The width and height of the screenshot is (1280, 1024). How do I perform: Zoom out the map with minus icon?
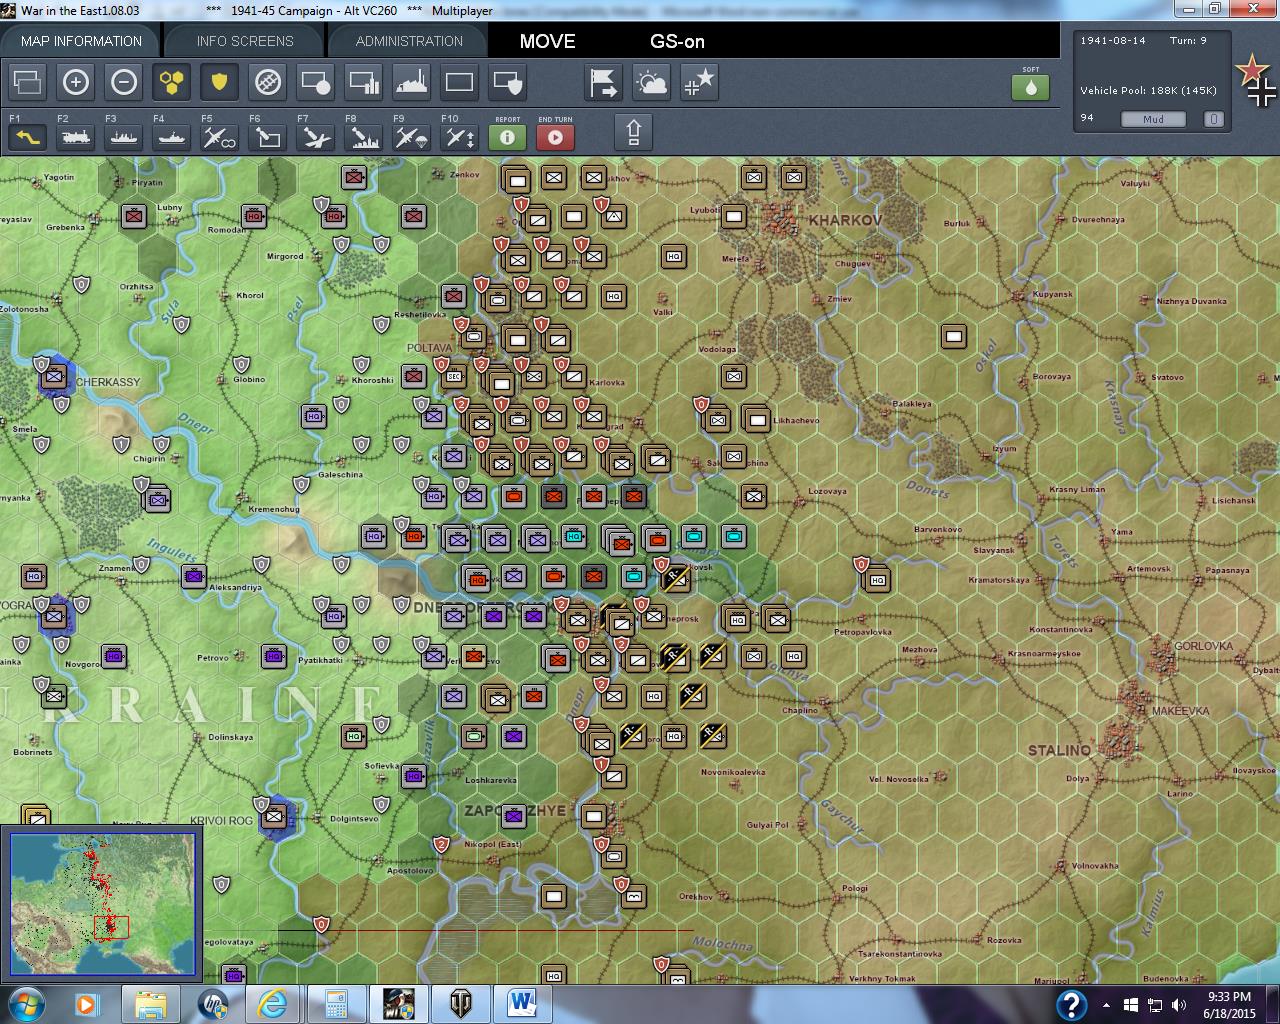tap(124, 82)
